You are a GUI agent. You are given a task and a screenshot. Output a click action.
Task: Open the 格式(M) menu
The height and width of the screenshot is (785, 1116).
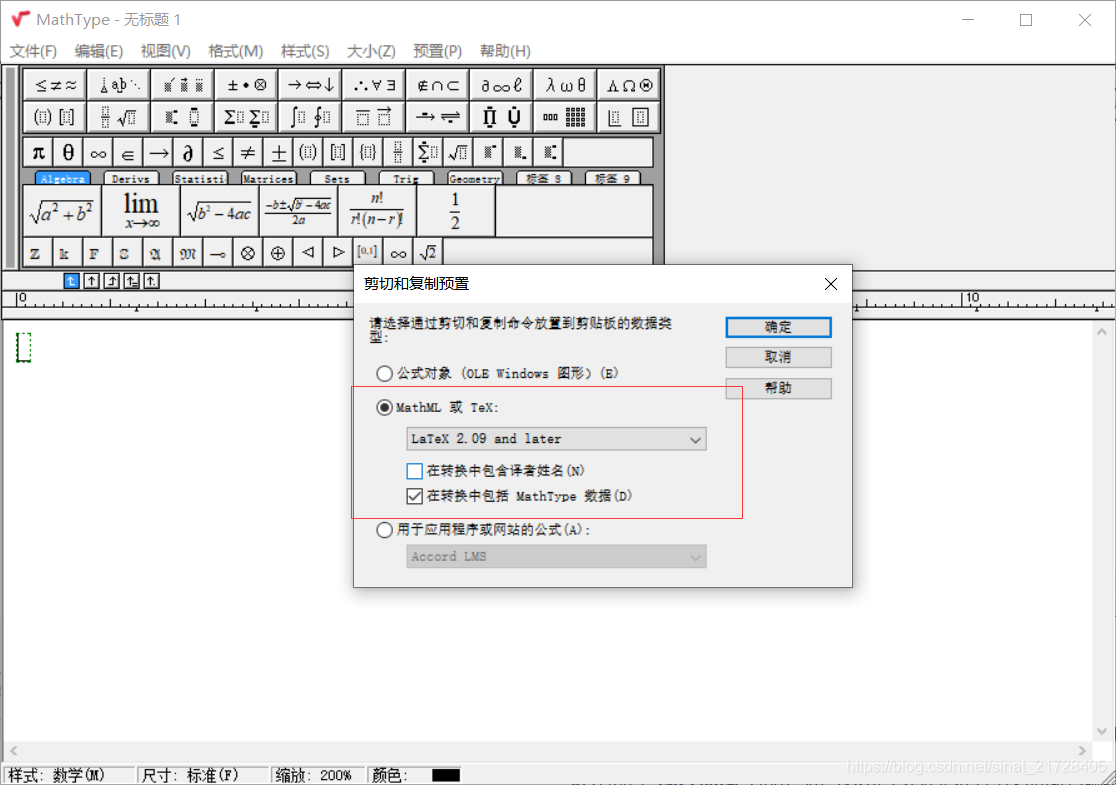click(x=236, y=51)
